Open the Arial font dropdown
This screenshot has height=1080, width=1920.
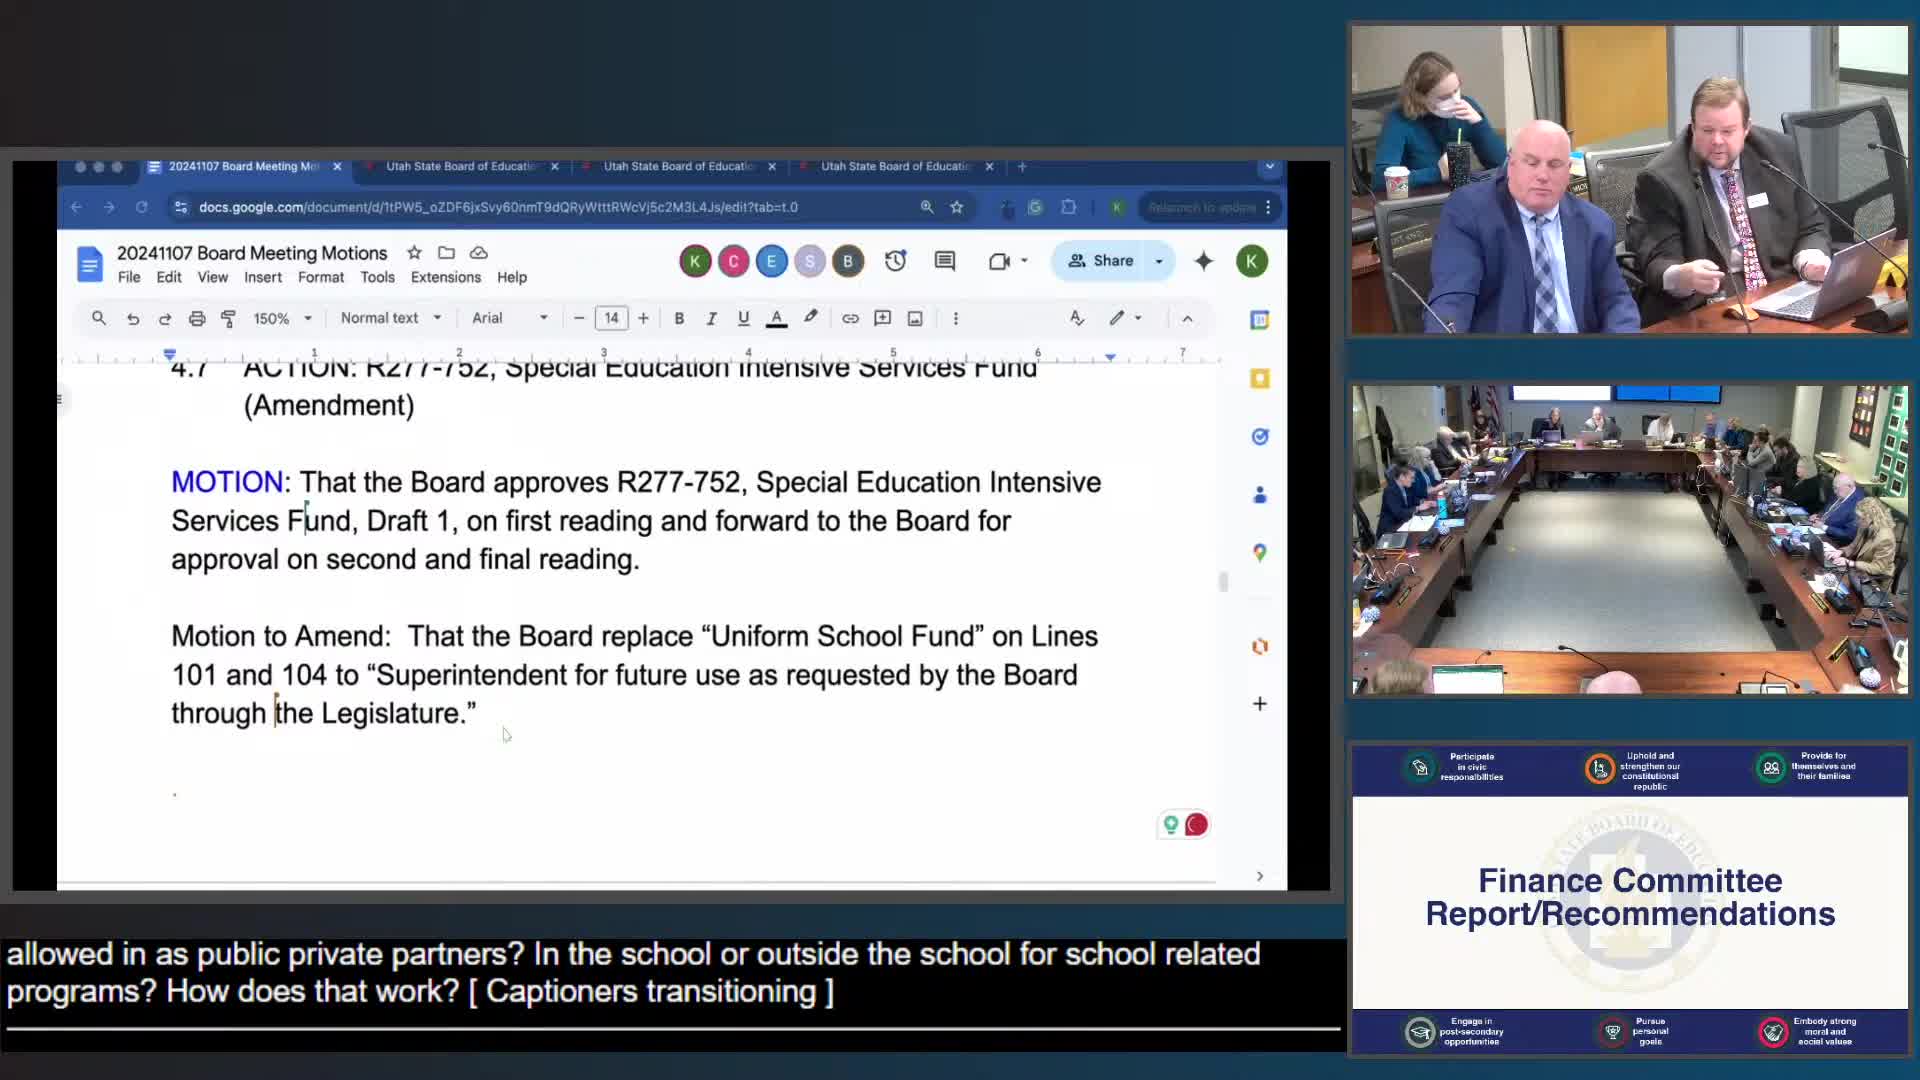[x=510, y=318]
